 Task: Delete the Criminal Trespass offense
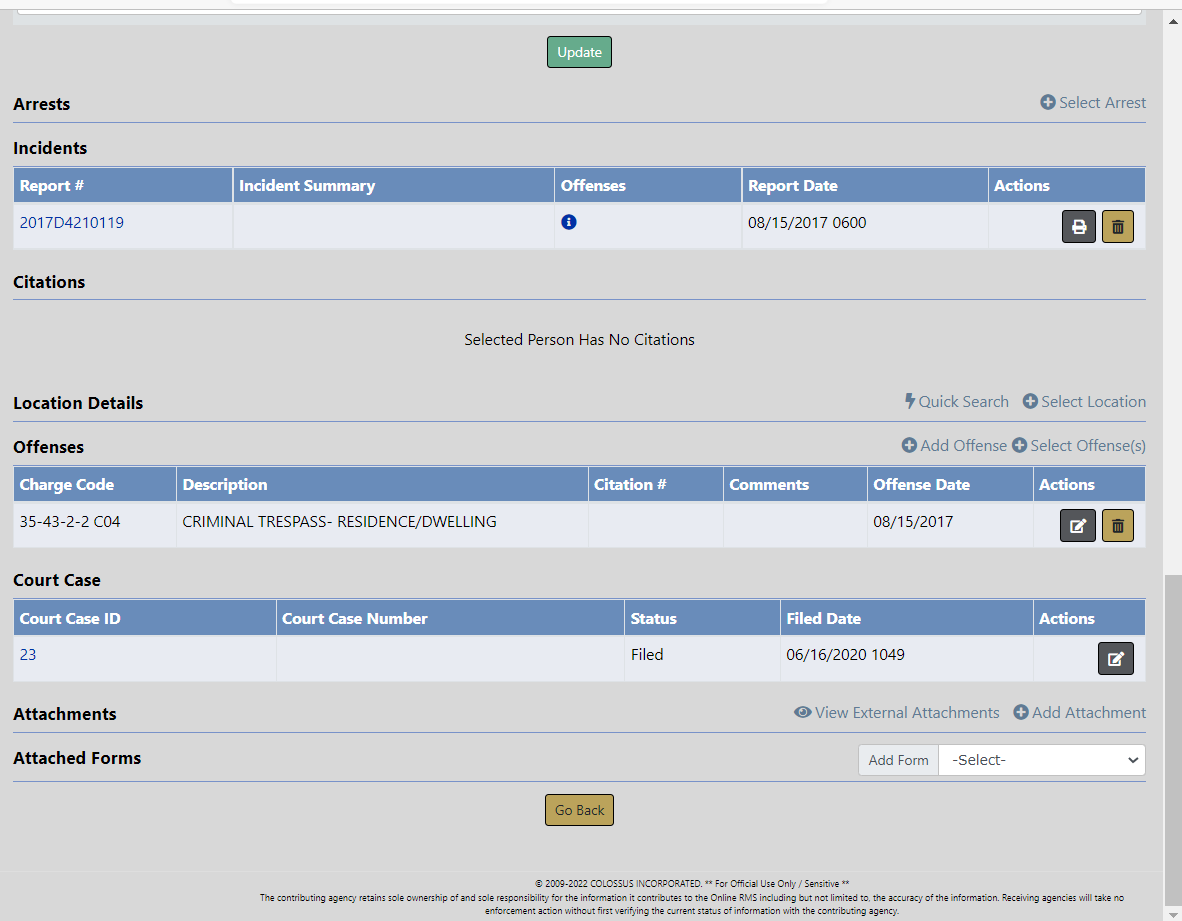pyautogui.click(x=1117, y=526)
